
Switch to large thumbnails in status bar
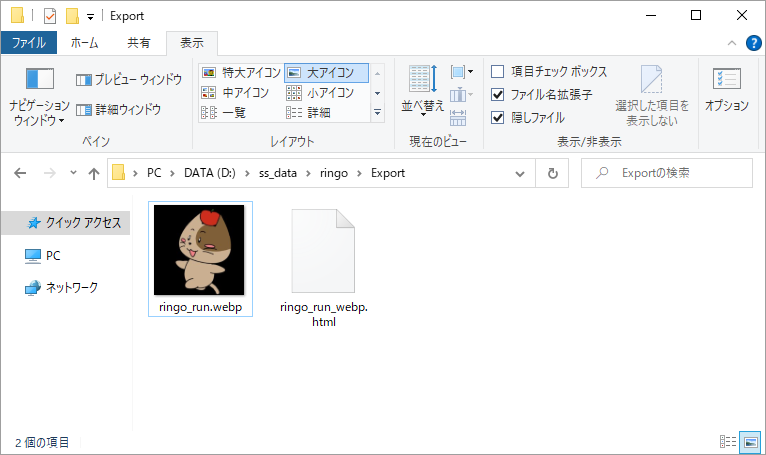pyautogui.click(x=750, y=442)
